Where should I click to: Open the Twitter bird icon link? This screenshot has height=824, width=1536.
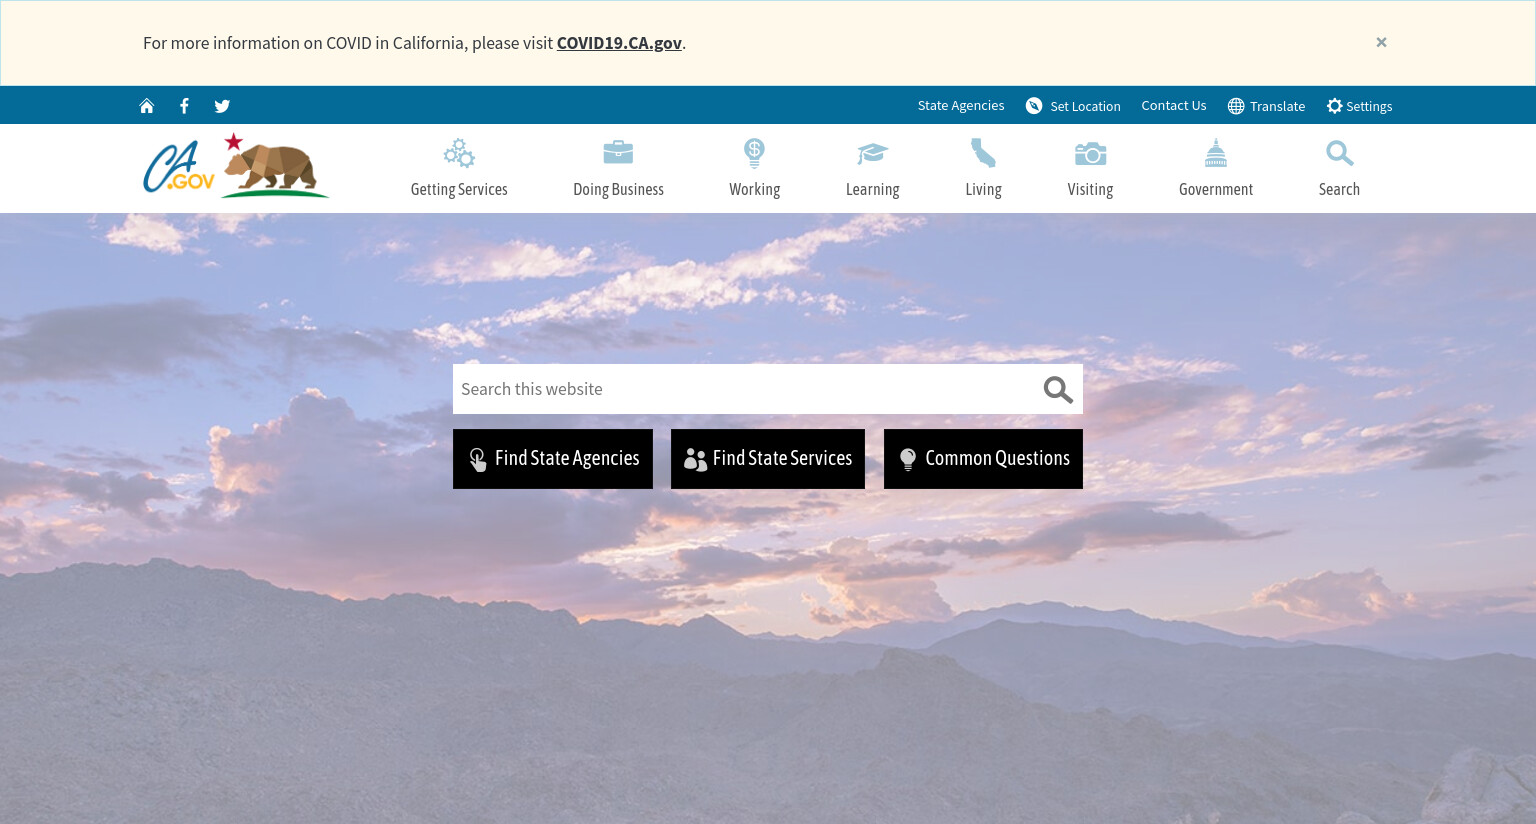[x=222, y=106]
